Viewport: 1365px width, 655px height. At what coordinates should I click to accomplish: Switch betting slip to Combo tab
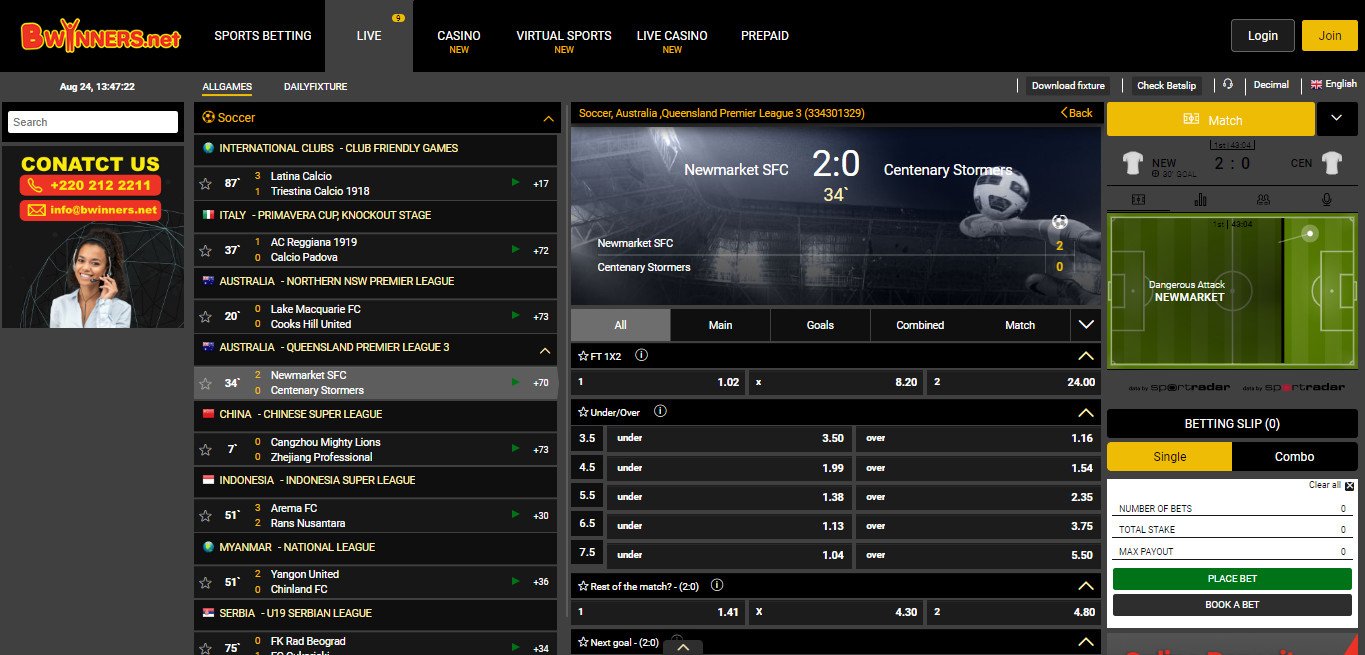[1294, 456]
